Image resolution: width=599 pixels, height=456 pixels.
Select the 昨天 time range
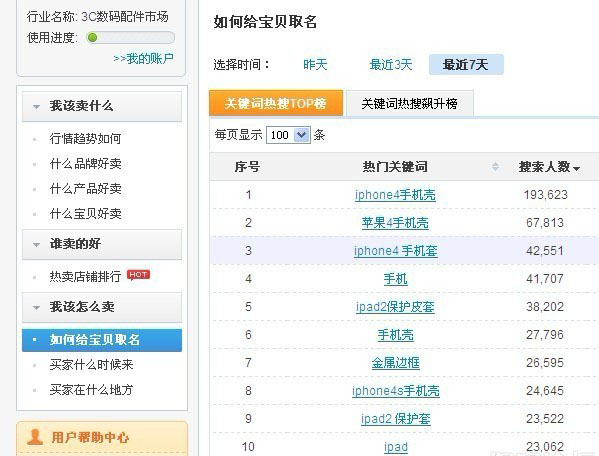point(315,65)
